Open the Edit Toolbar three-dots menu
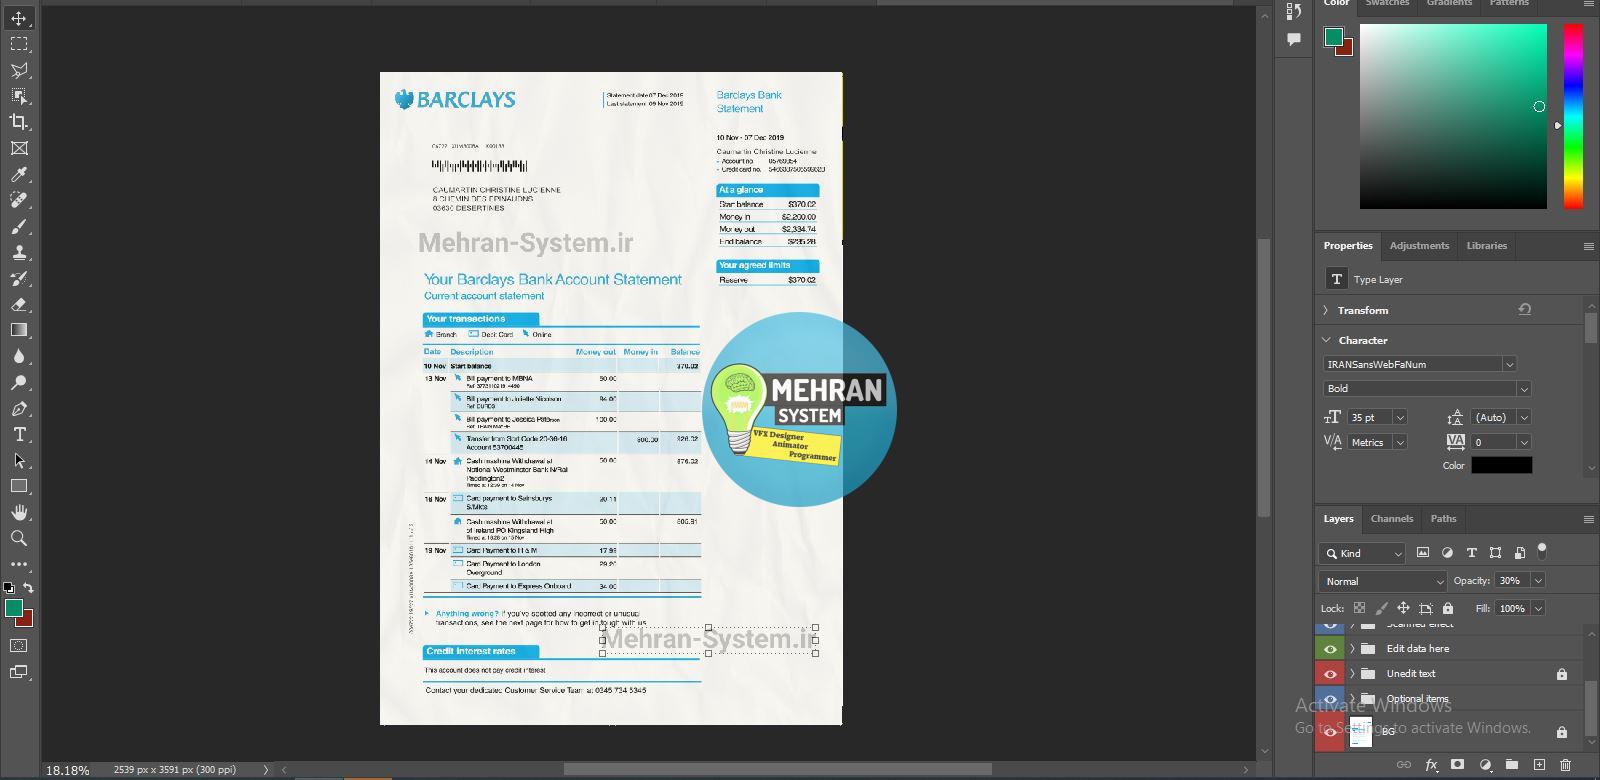Image resolution: width=1600 pixels, height=780 pixels. click(19, 564)
